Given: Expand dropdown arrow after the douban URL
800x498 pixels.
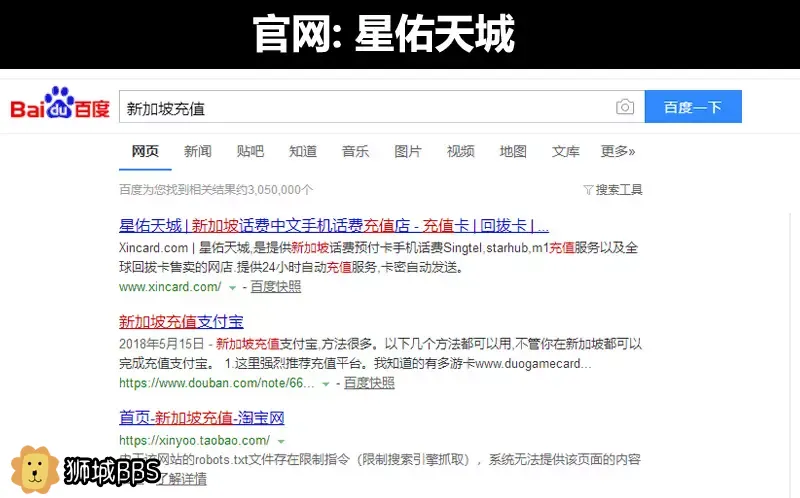Looking at the screenshot, I should coord(326,384).
